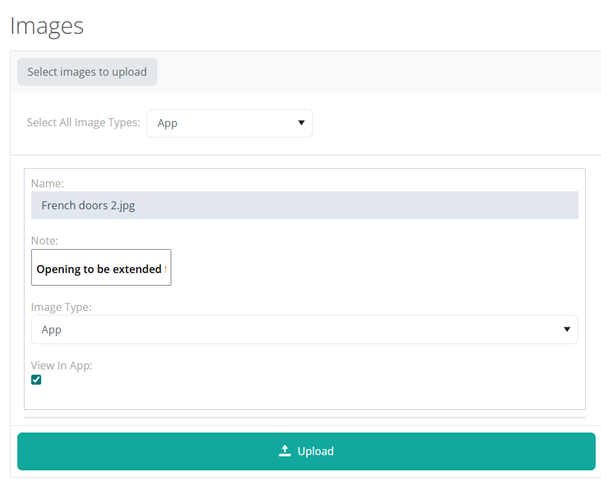Click the Select All Image Types dropdown arrow
601x483 pixels.
coord(301,123)
